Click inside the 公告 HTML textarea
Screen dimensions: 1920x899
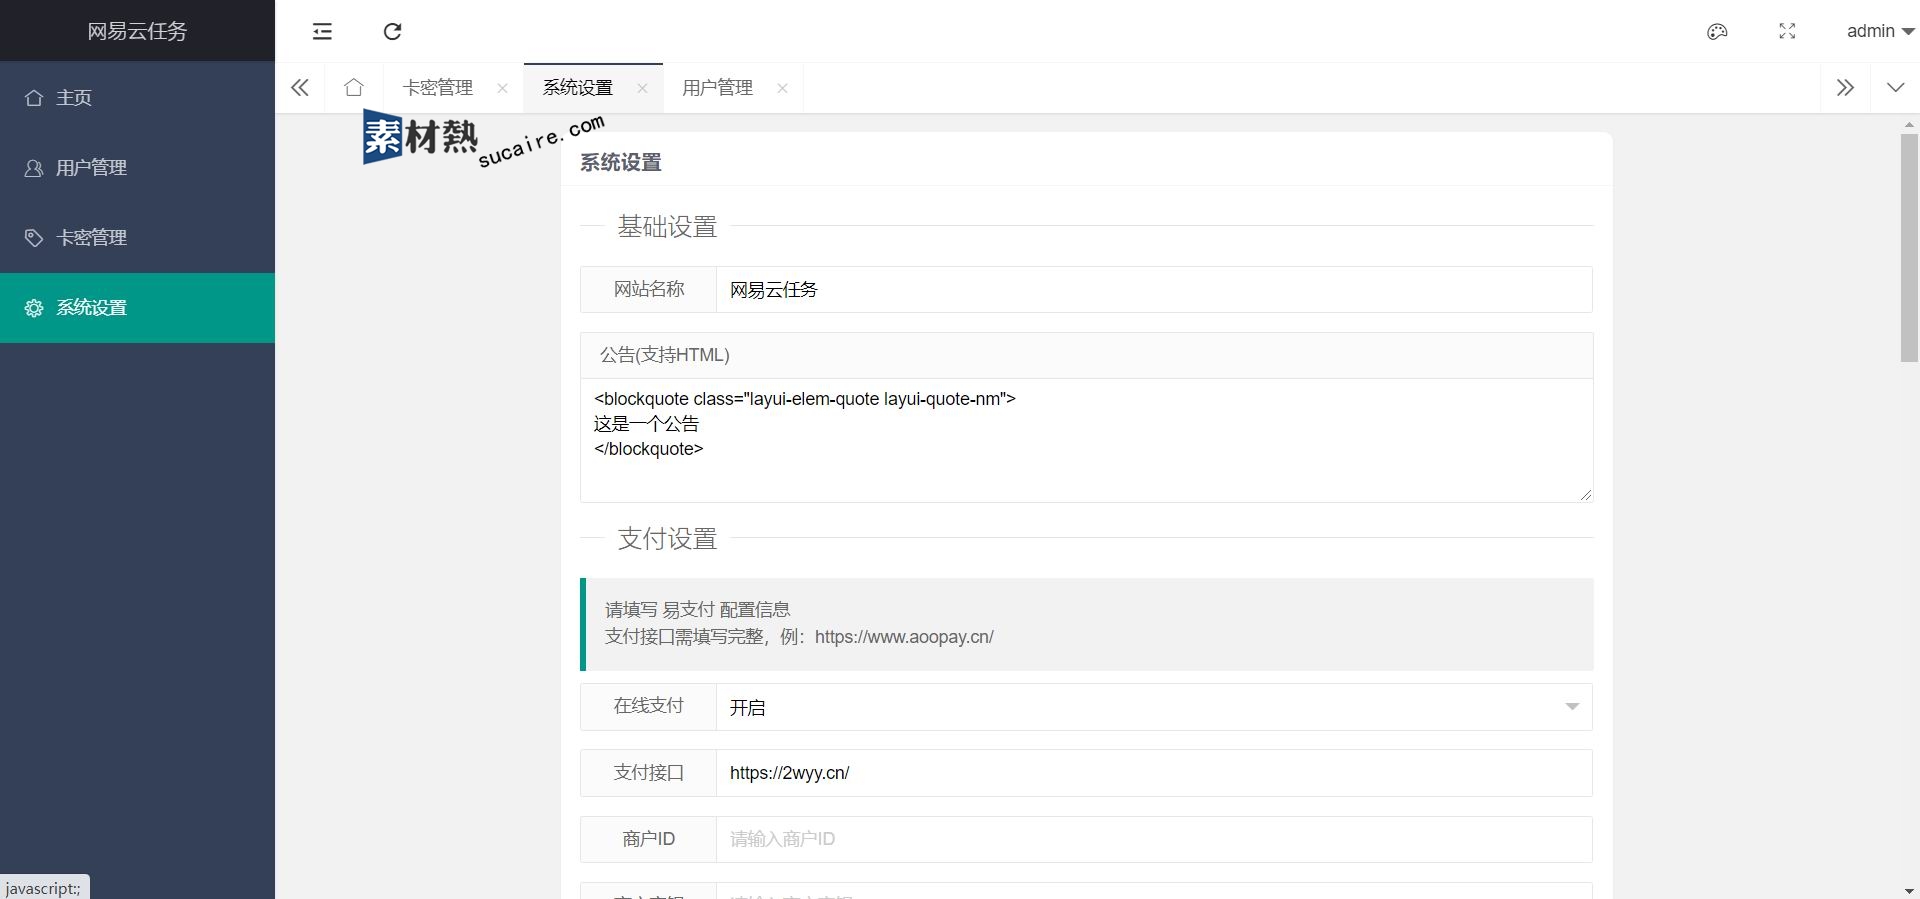point(1086,440)
